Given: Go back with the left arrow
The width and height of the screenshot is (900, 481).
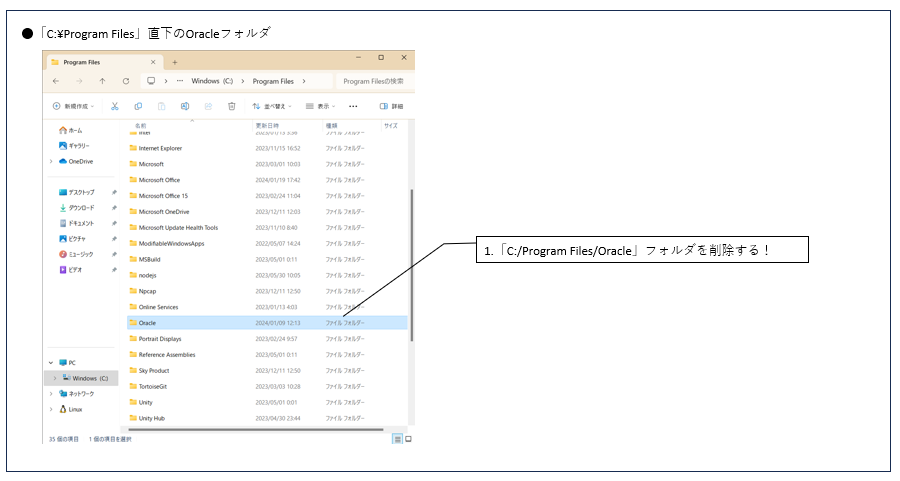Looking at the screenshot, I should pyautogui.click(x=56, y=82).
